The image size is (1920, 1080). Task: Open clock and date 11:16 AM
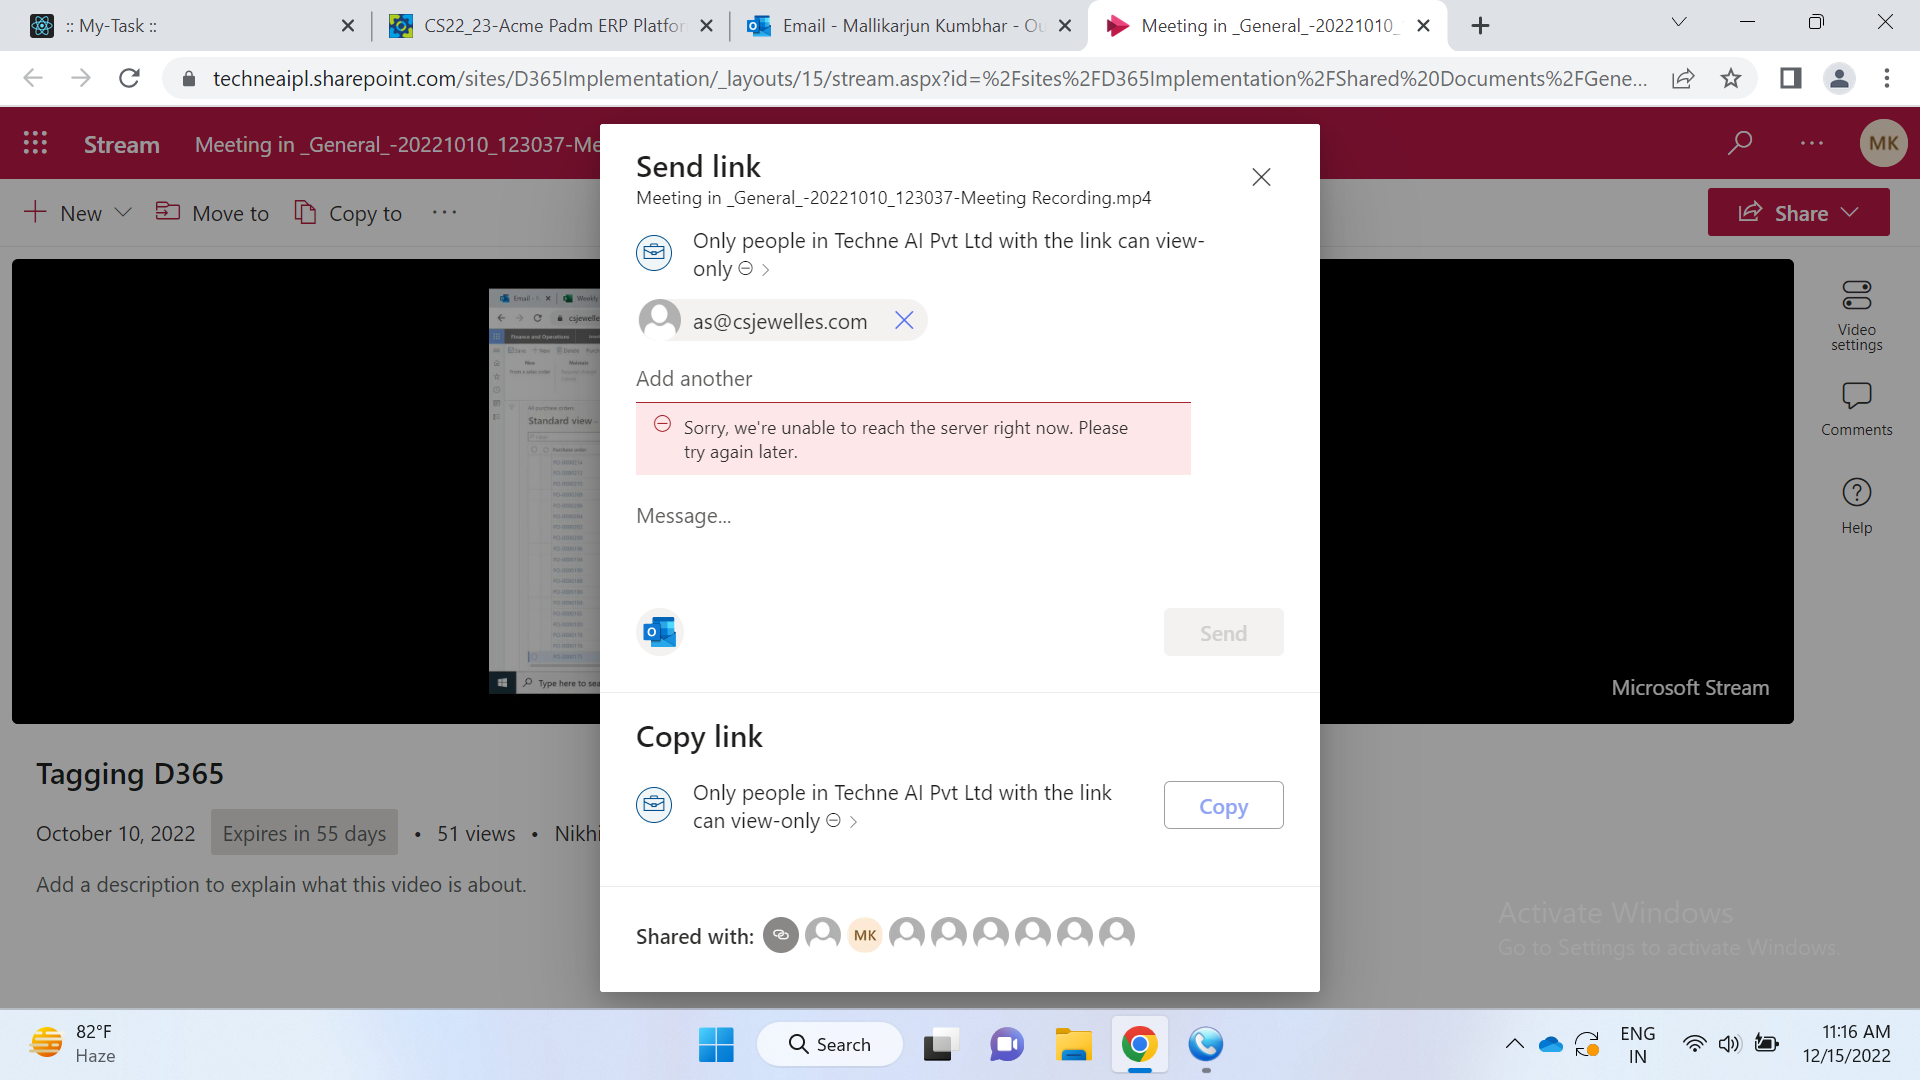click(x=1846, y=1044)
